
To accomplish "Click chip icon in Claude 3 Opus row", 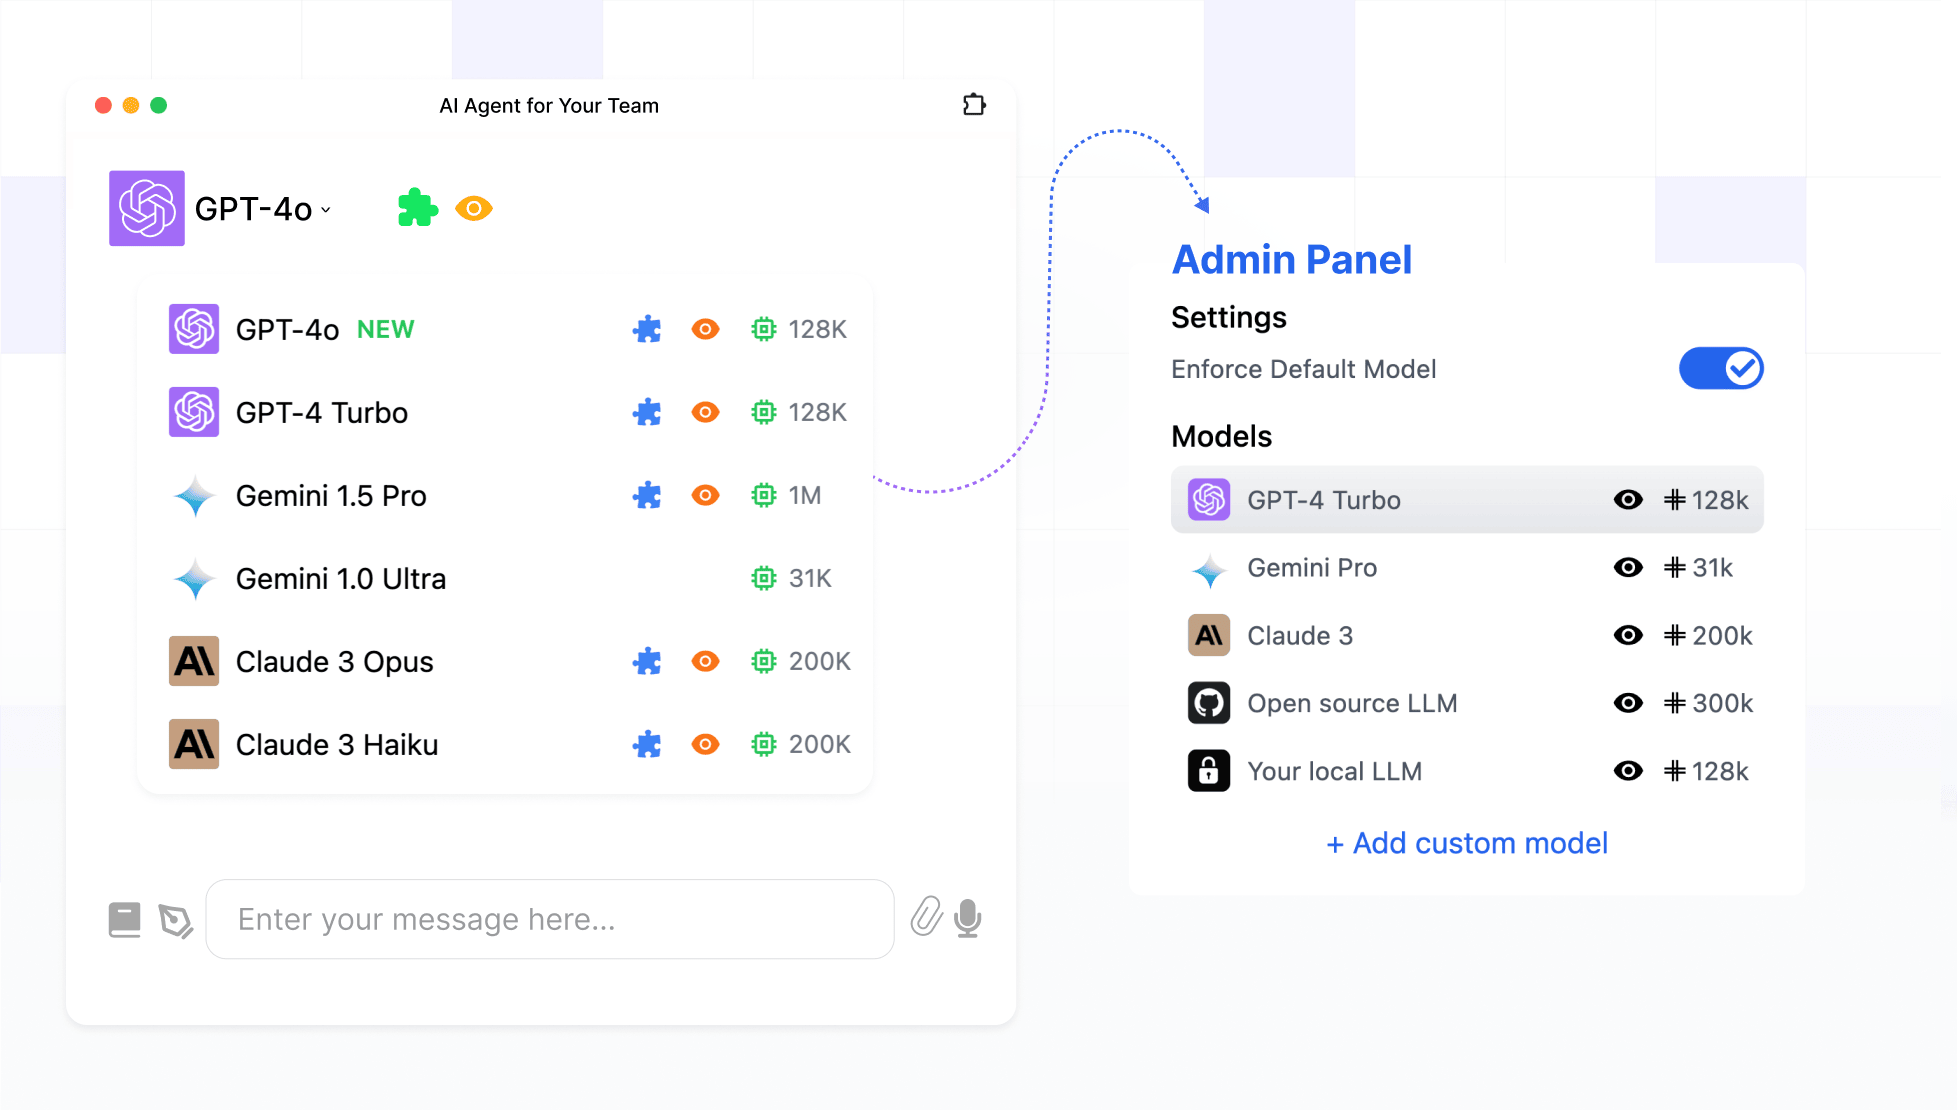I will point(764,661).
